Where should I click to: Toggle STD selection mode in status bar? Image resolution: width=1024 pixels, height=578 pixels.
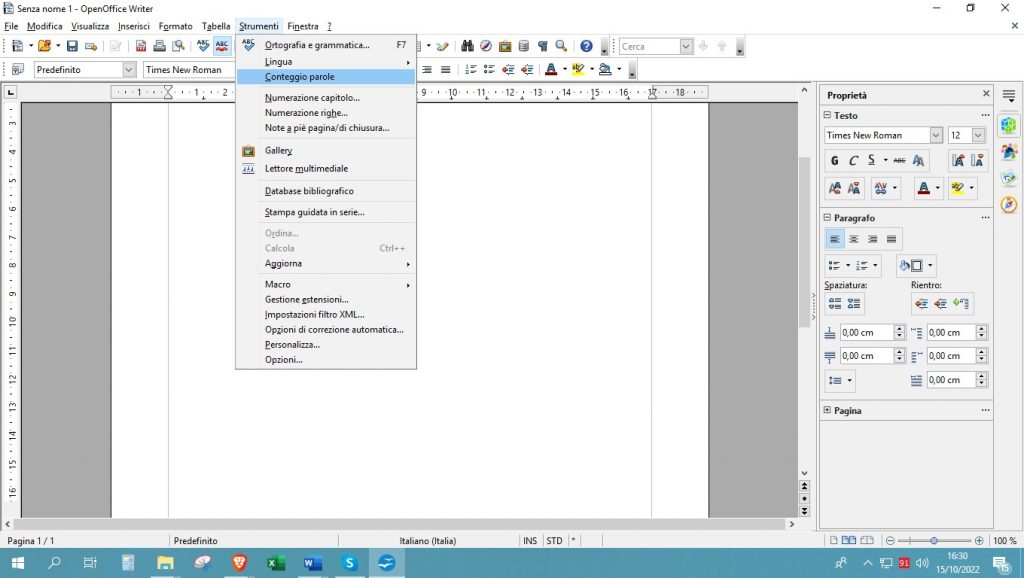pos(554,541)
